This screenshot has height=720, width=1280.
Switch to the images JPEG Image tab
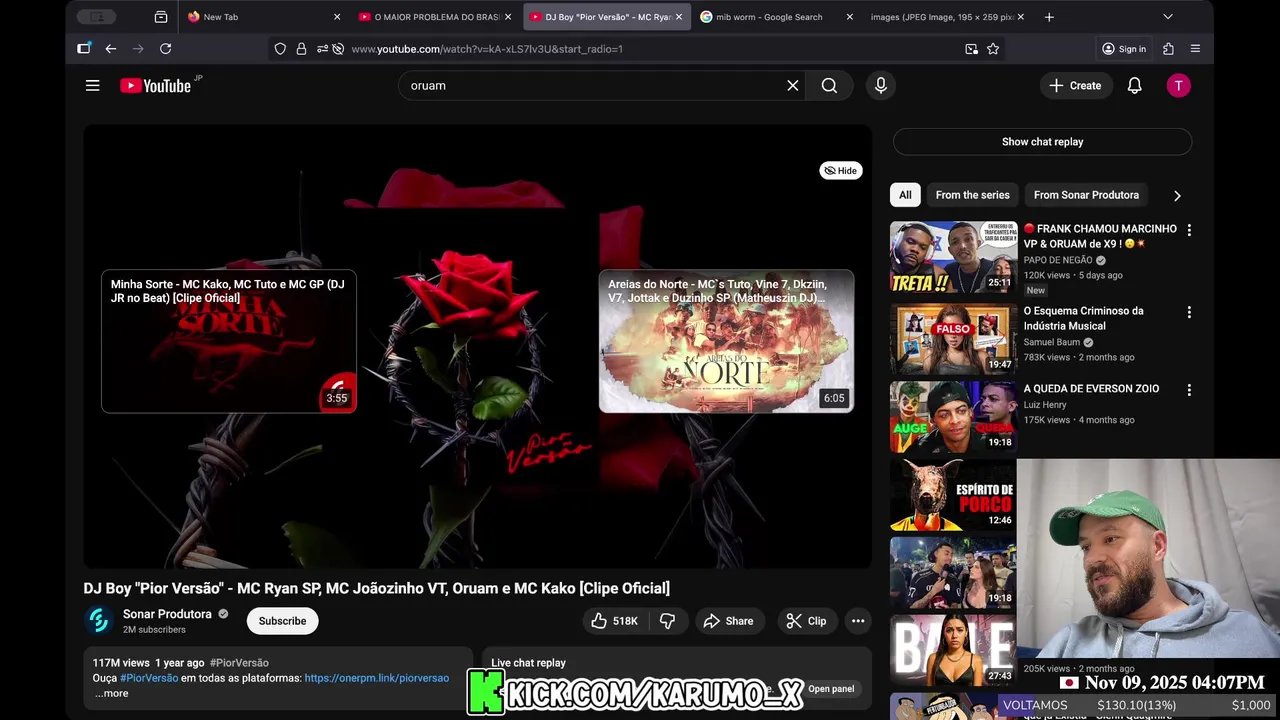point(948,17)
